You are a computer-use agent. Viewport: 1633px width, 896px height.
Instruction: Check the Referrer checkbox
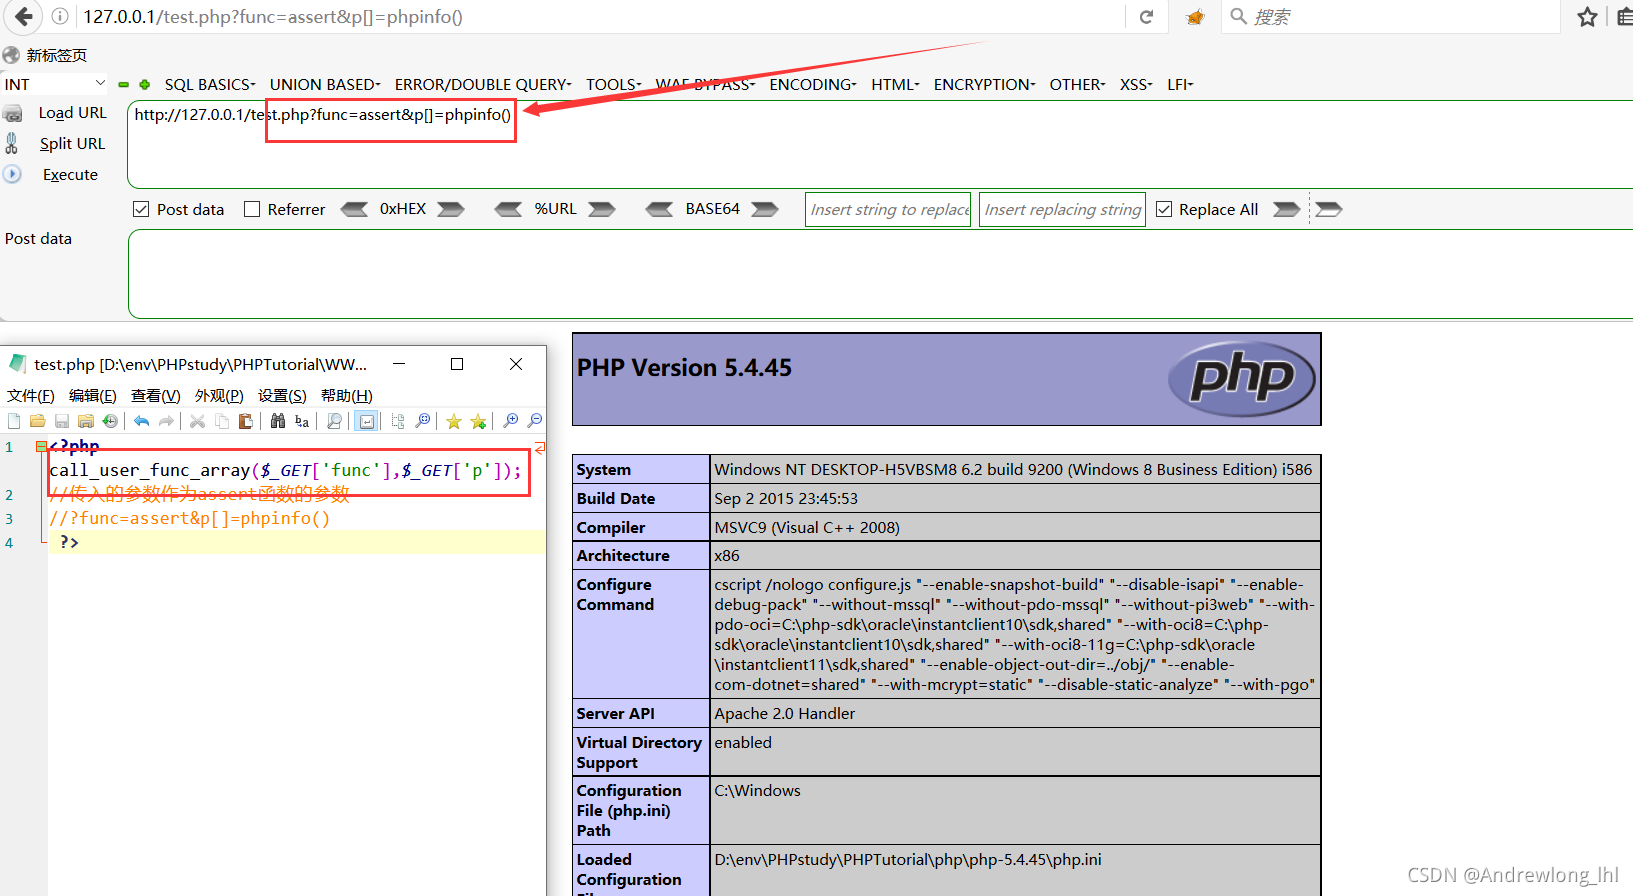(252, 209)
